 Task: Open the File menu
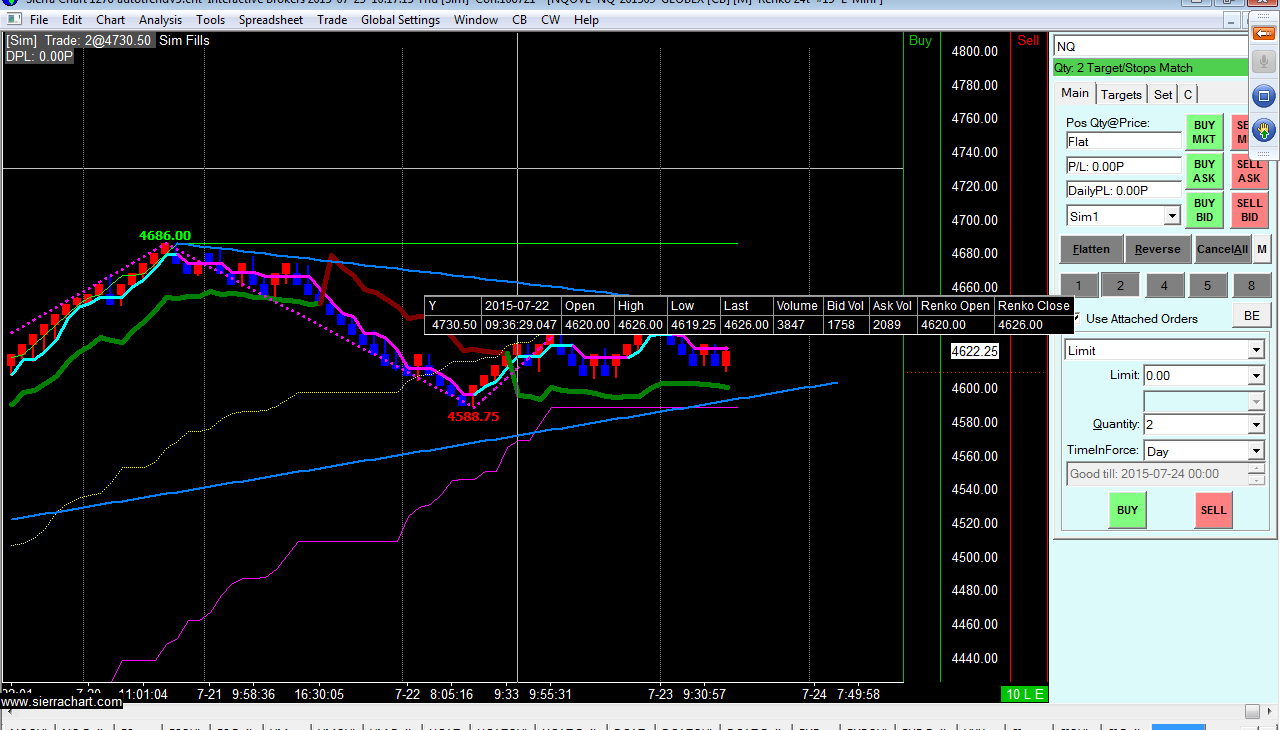pos(39,19)
